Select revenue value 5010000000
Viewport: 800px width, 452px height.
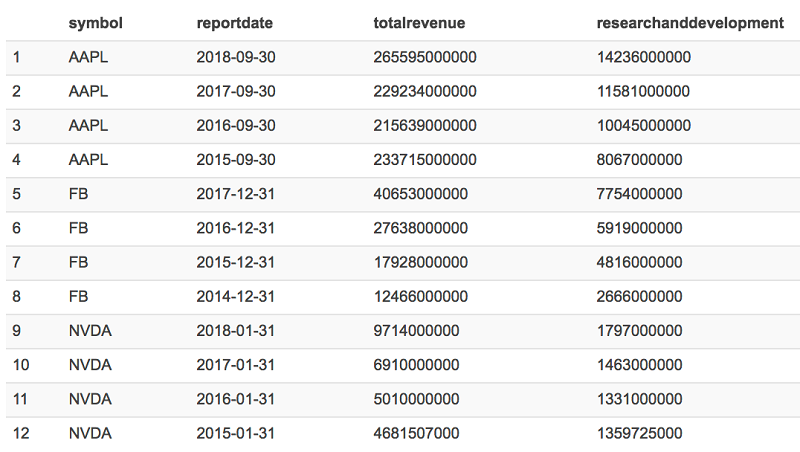coord(416,399)
